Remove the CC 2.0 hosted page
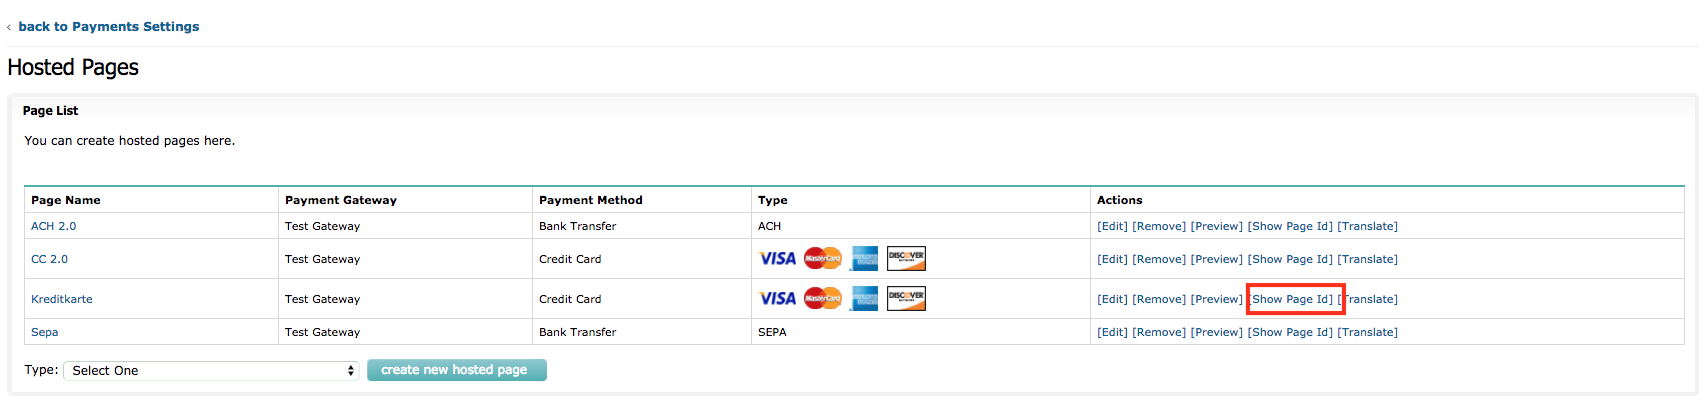This screenshot has height=418, width=1708. (1159, 259)
